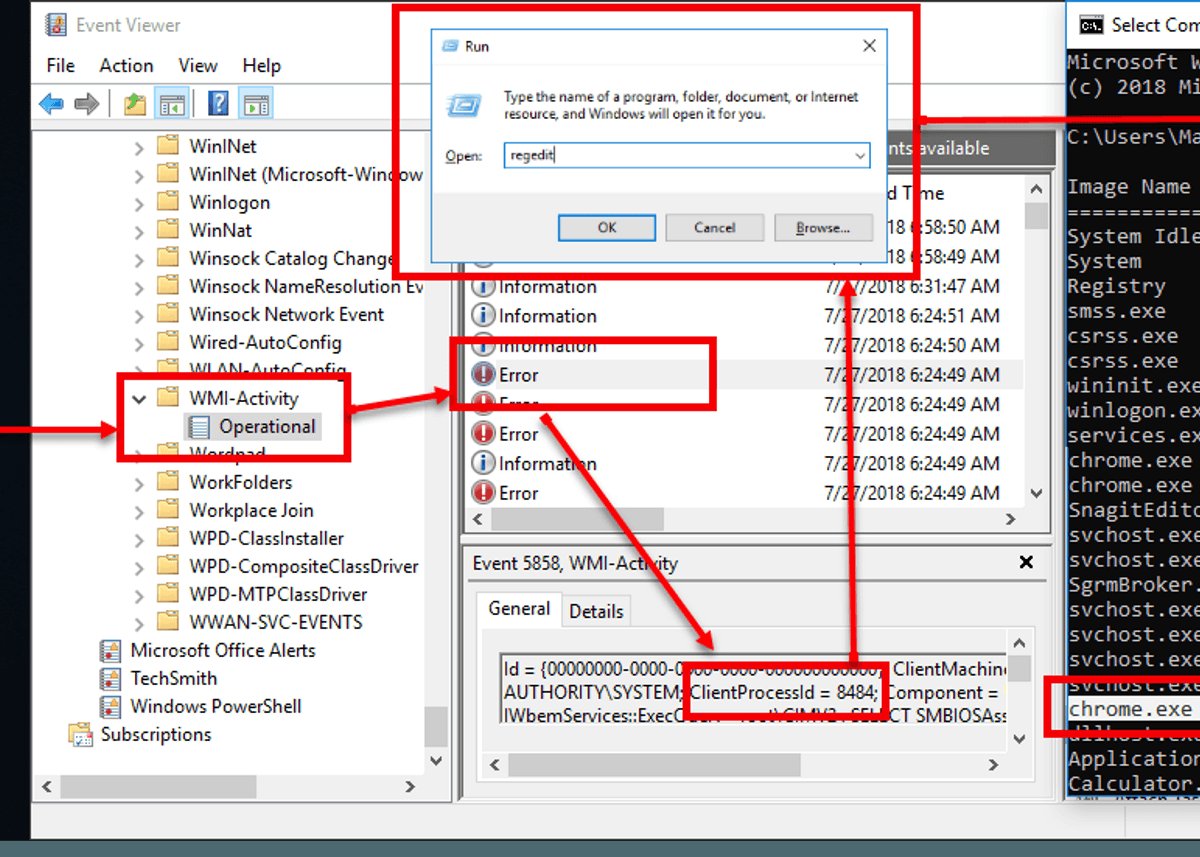Click the blue Help question-mark icon

click(219, 103)
